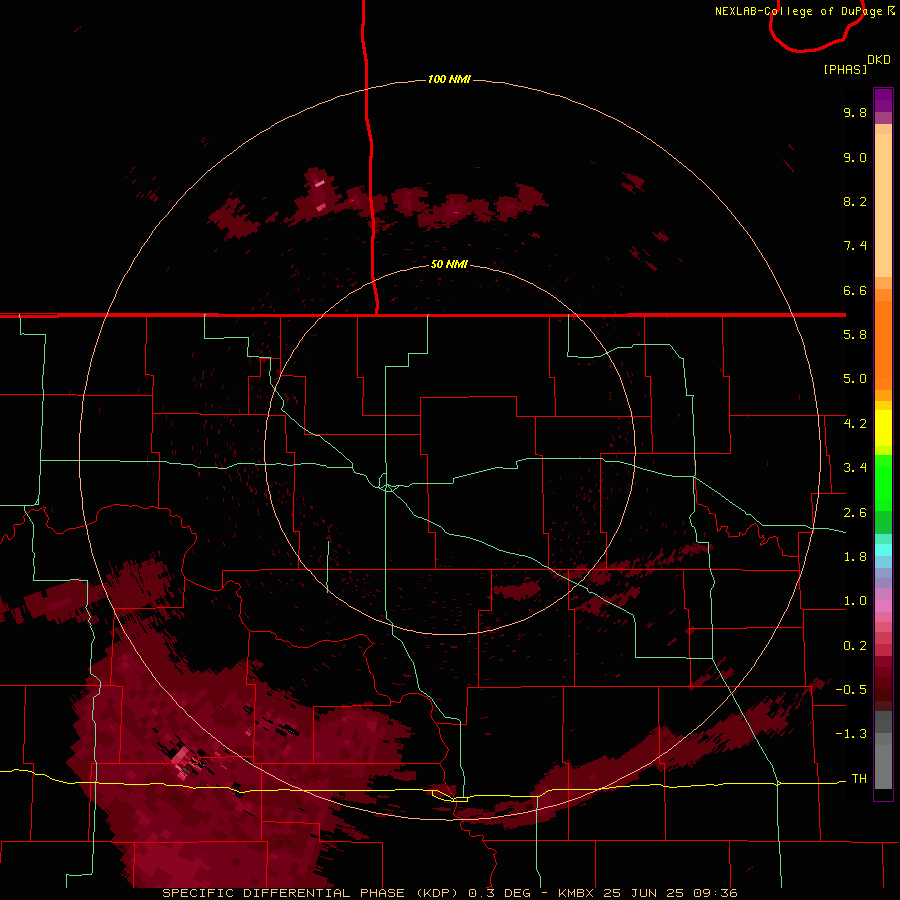This screenshot has width=900, height=900.
Task: Click the -1.3 legend value
Action: click(x=851, y=734)
